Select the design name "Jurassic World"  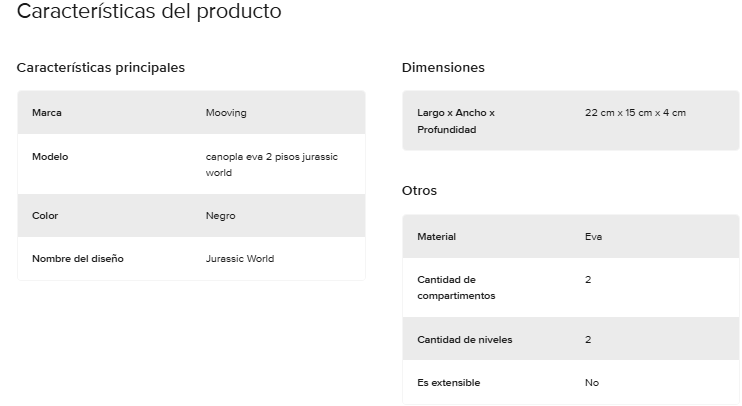pos(240,259)
